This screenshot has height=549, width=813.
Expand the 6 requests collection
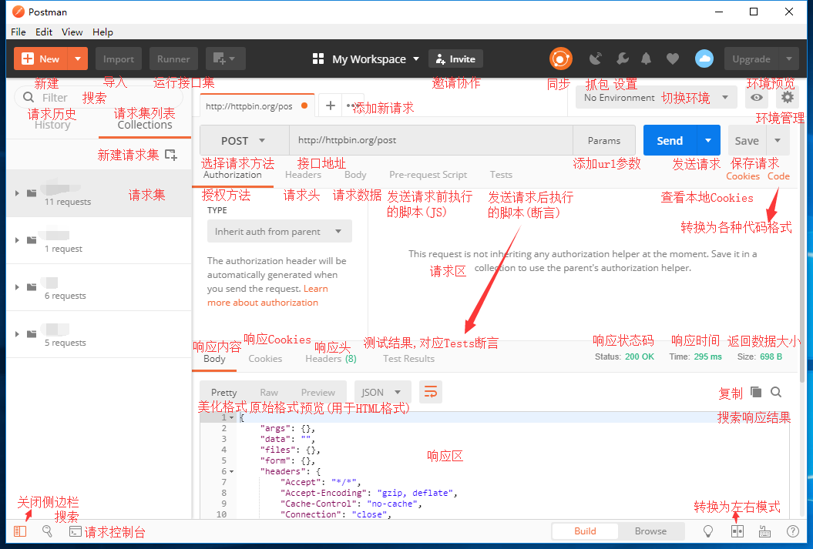click(x=17, y=287)
